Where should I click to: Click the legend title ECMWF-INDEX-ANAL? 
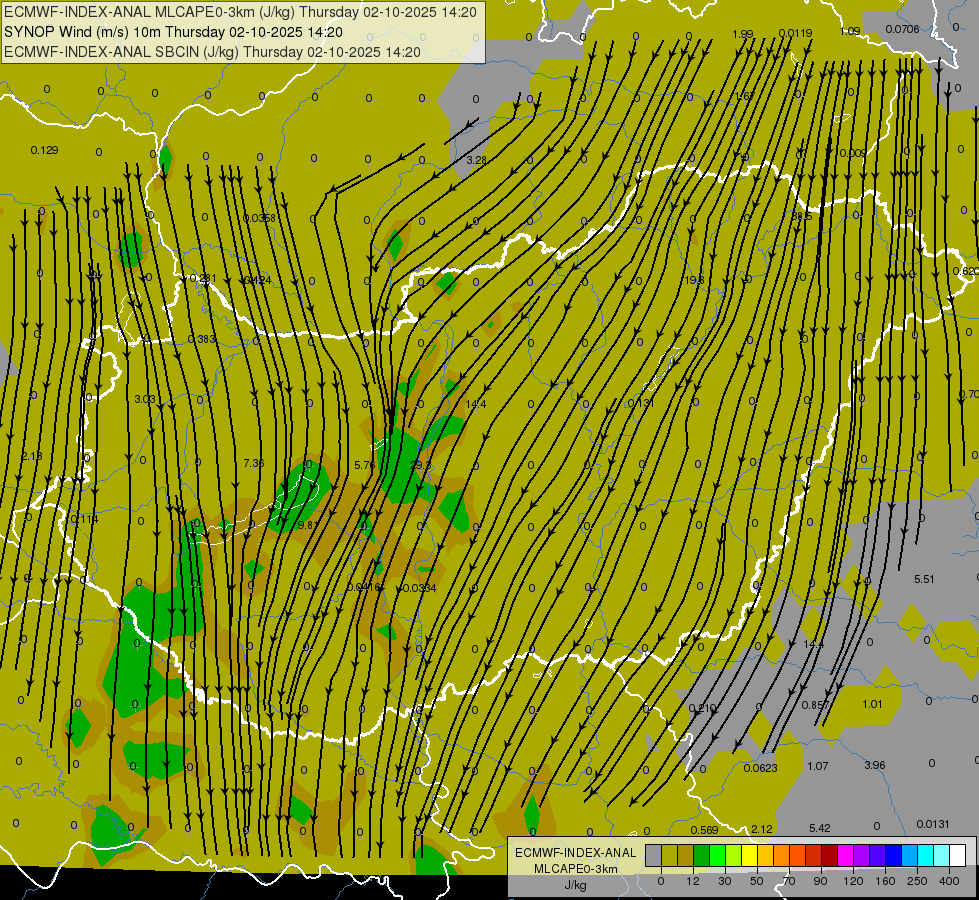point(576,853)
